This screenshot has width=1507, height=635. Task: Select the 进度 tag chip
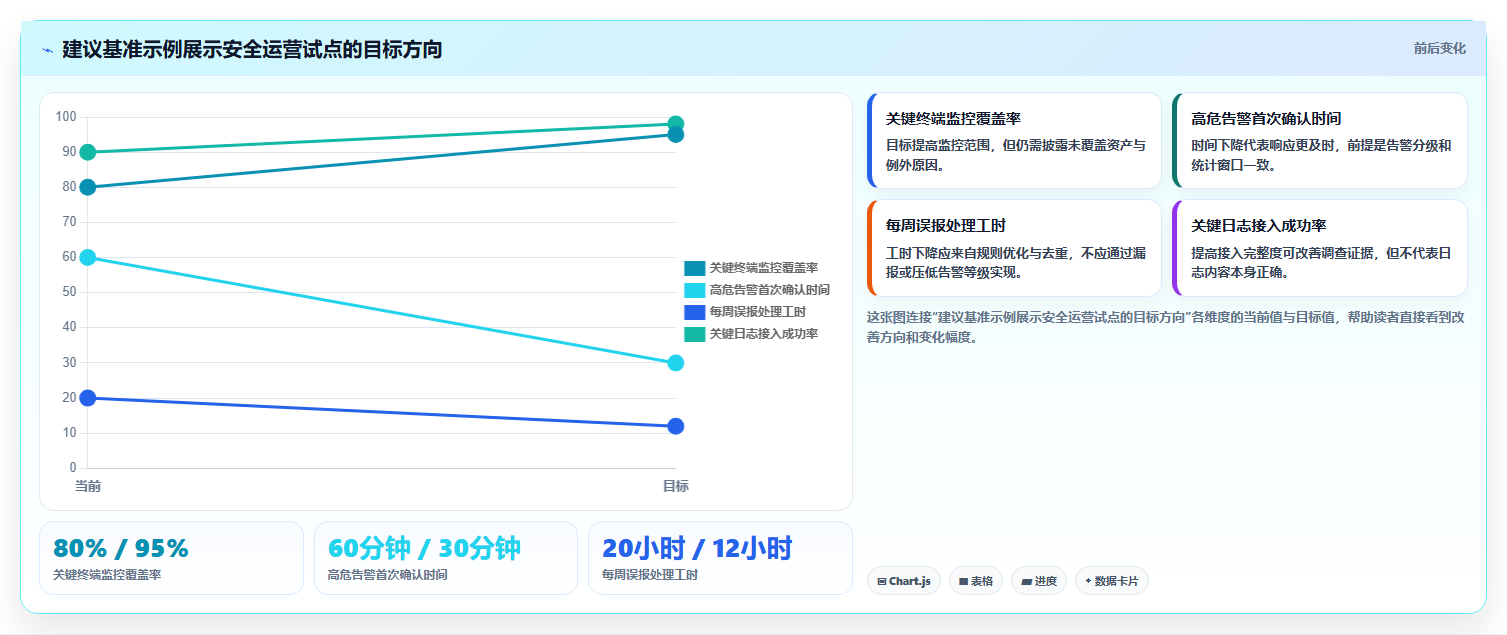pos(1039,581)
